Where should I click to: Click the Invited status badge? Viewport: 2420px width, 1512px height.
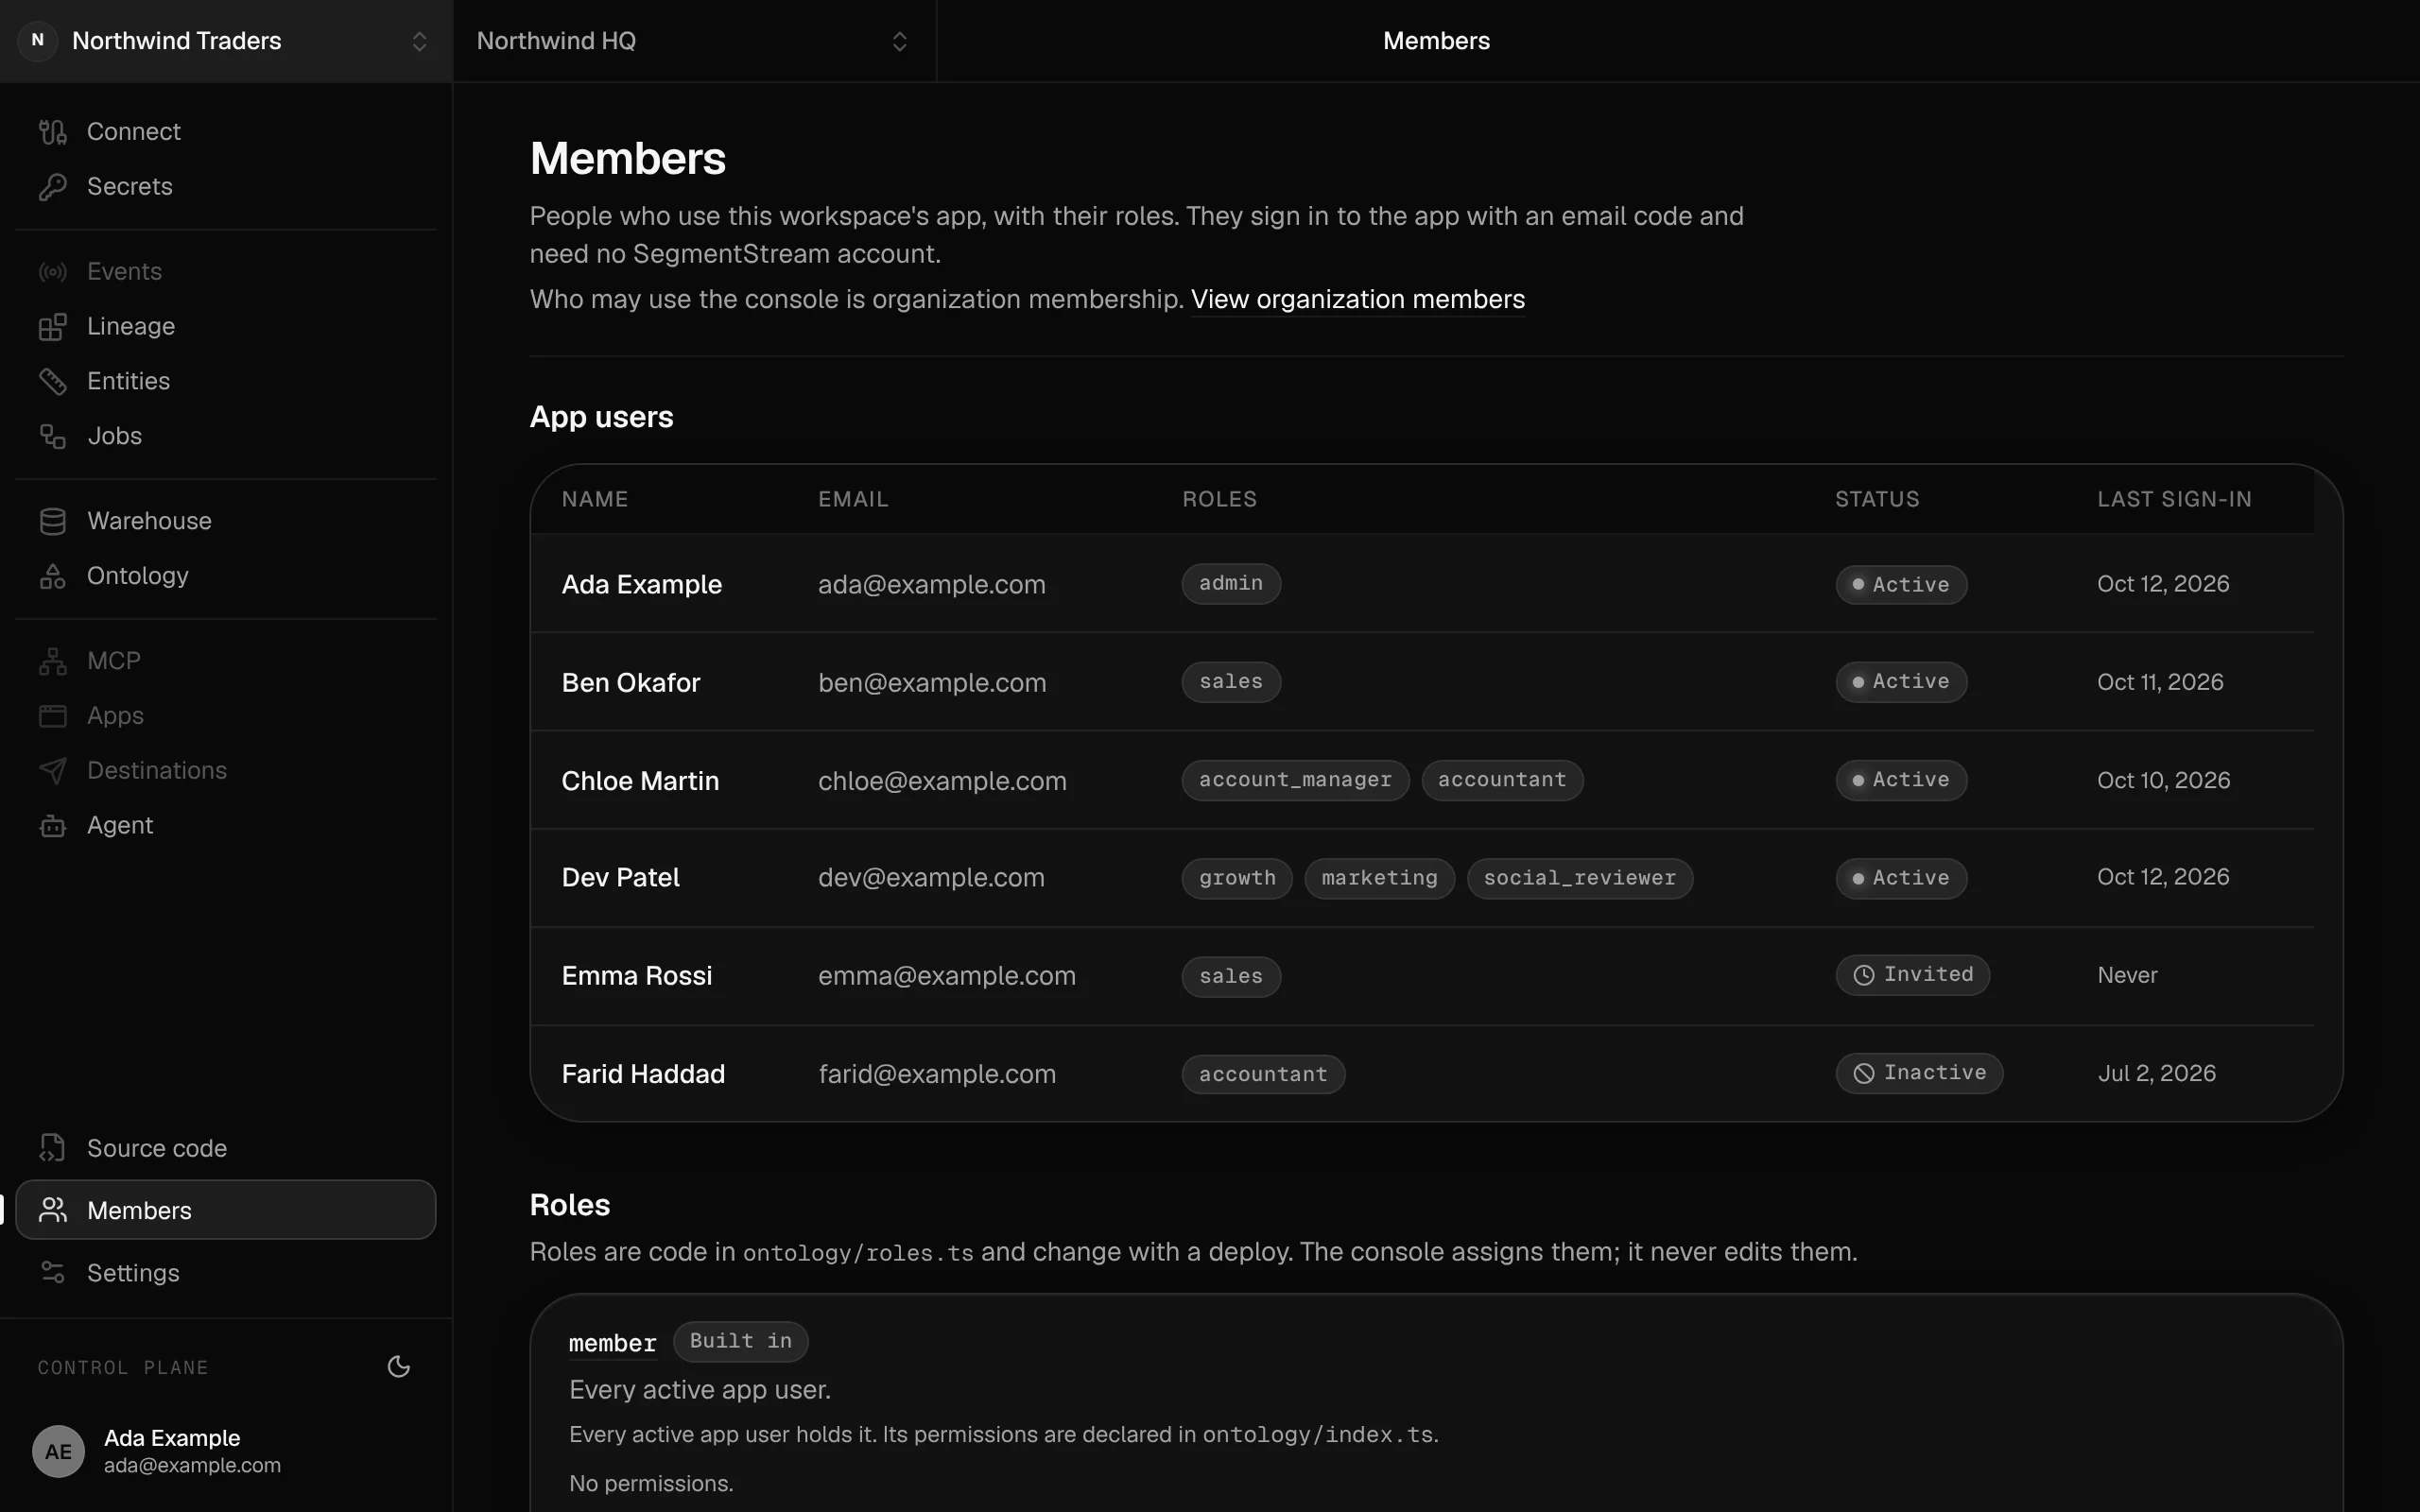(x=1912, y=975)
